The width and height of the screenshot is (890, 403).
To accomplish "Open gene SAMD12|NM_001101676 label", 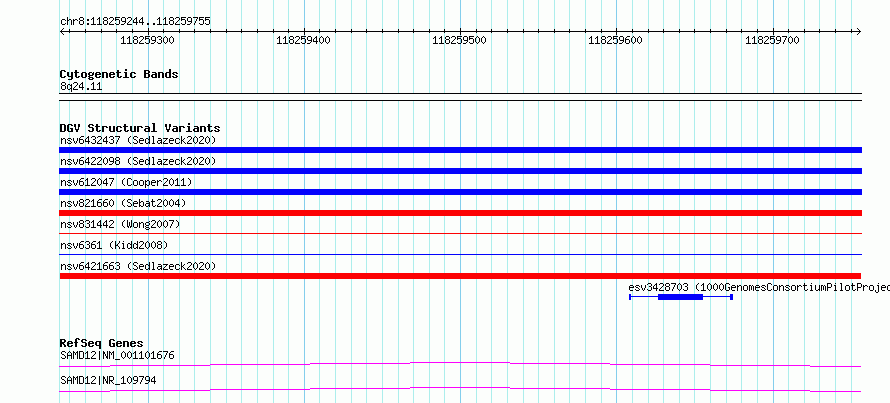I will point(117,356).
